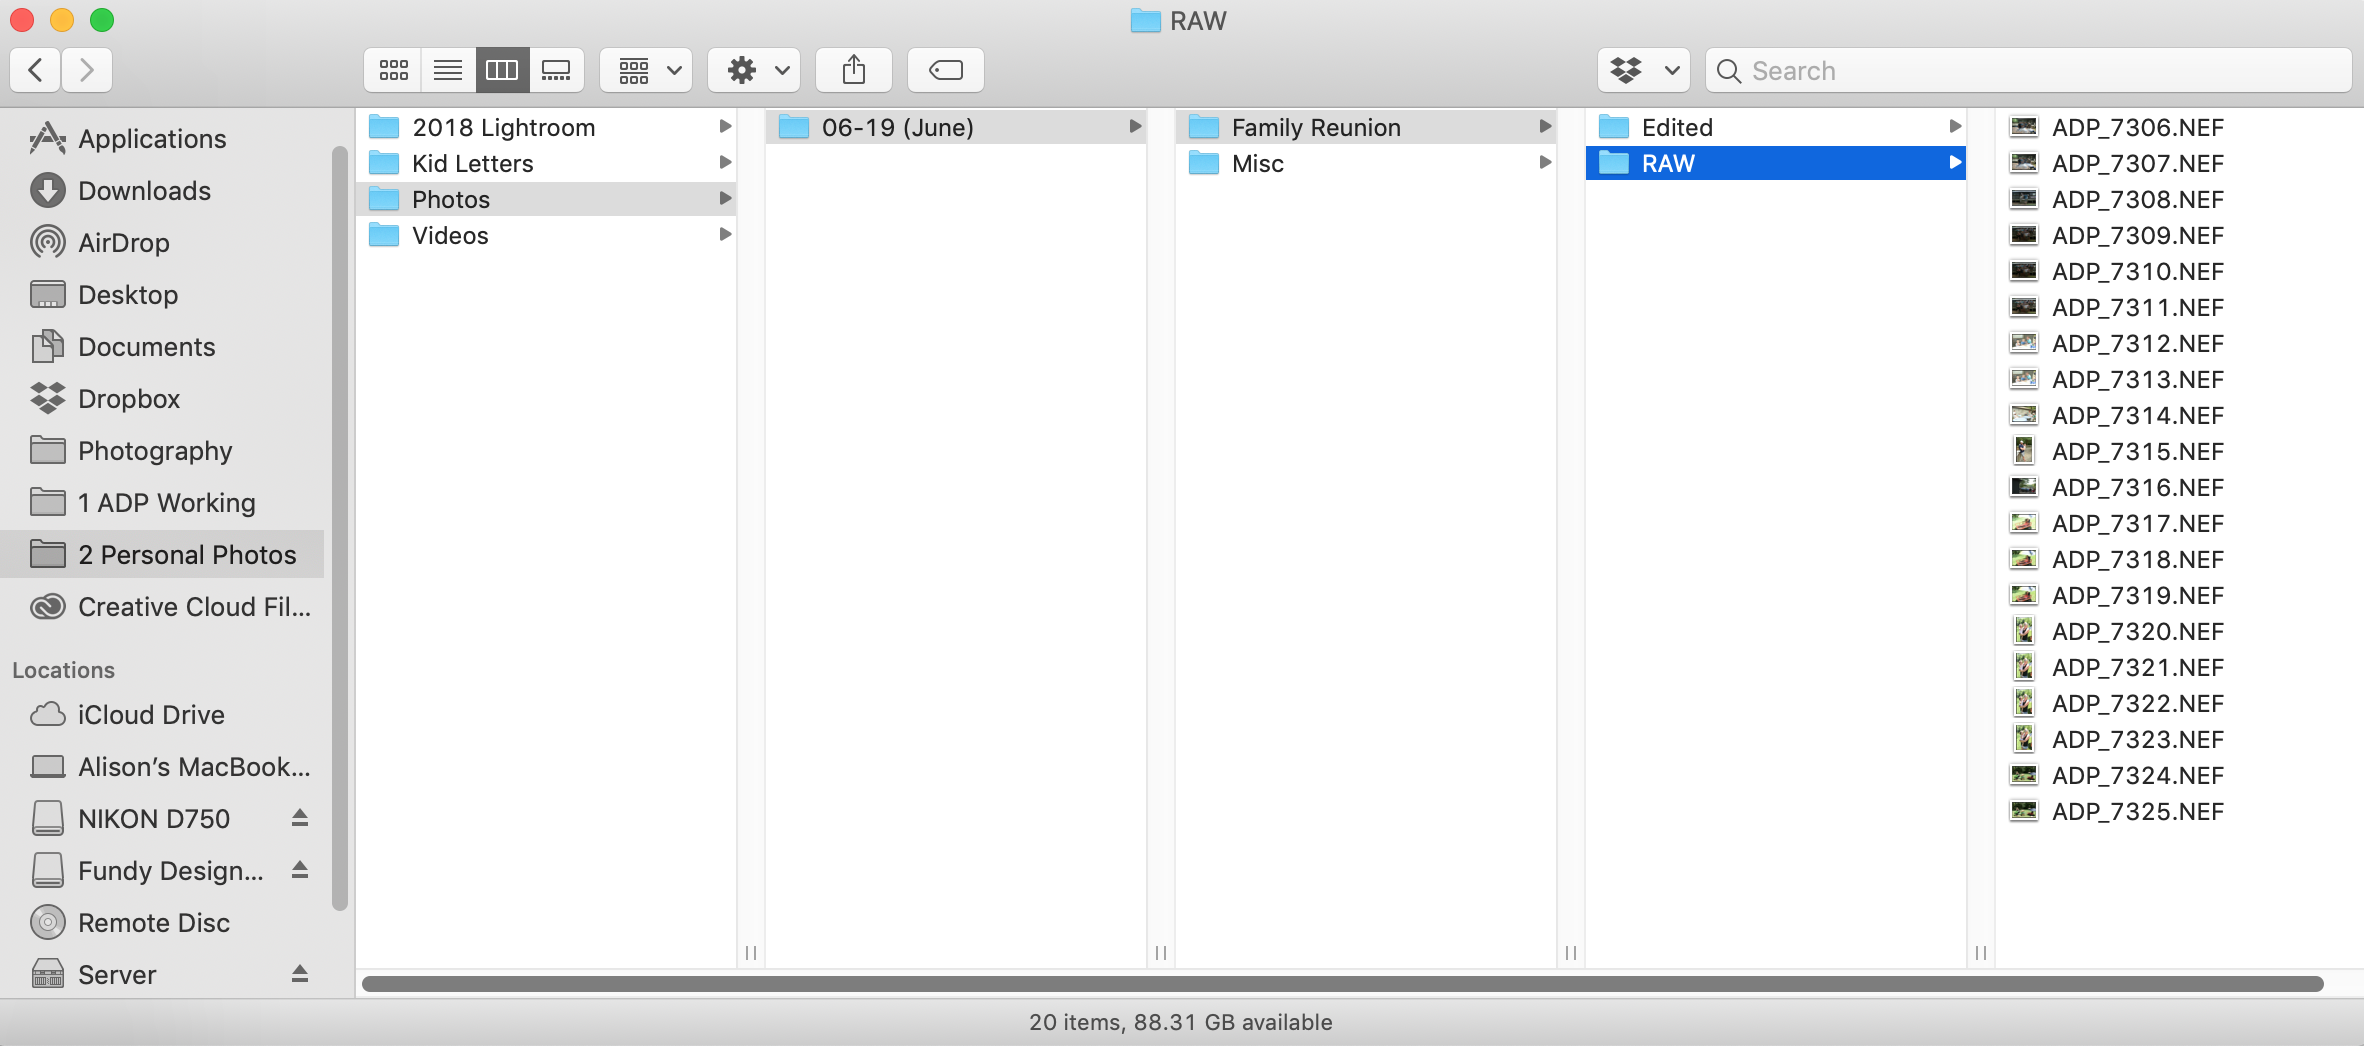Image resolution: width=2364 pixels, height=1046 pixels.
Task: Switch to gallery view
Action: coord(556,70)
